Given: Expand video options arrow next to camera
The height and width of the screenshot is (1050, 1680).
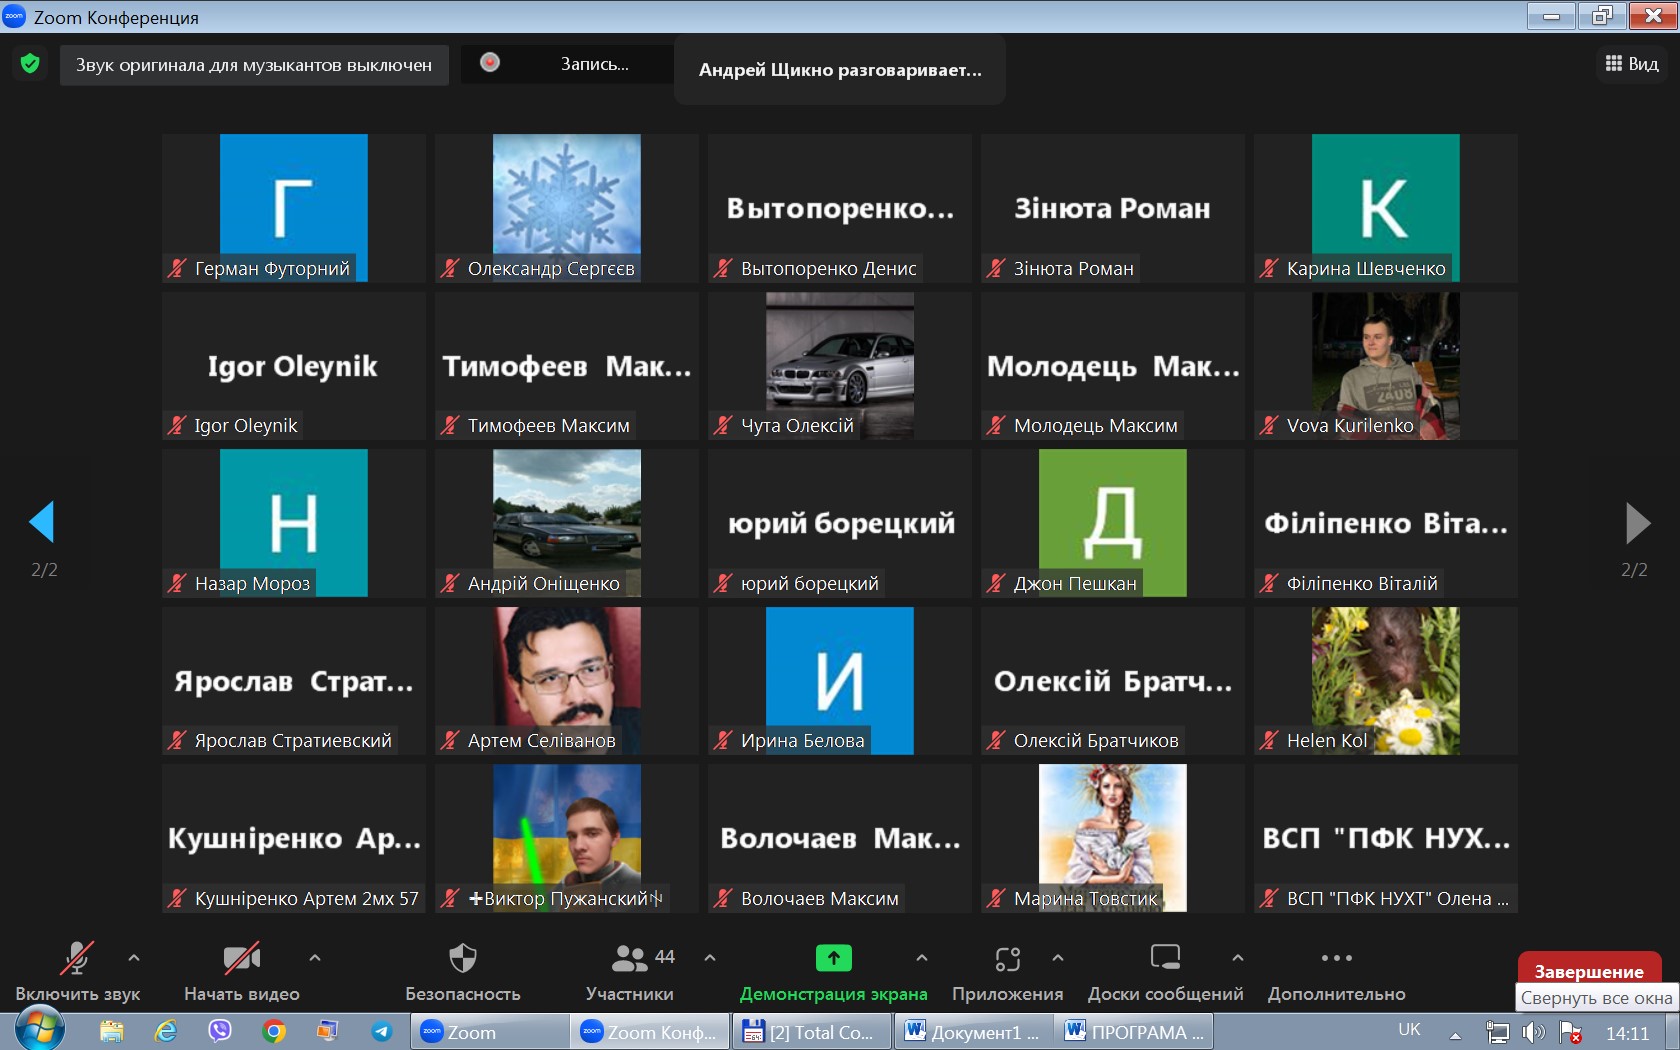Looking at the screenshot, I should pyautogui.click(x=315, y=958).
